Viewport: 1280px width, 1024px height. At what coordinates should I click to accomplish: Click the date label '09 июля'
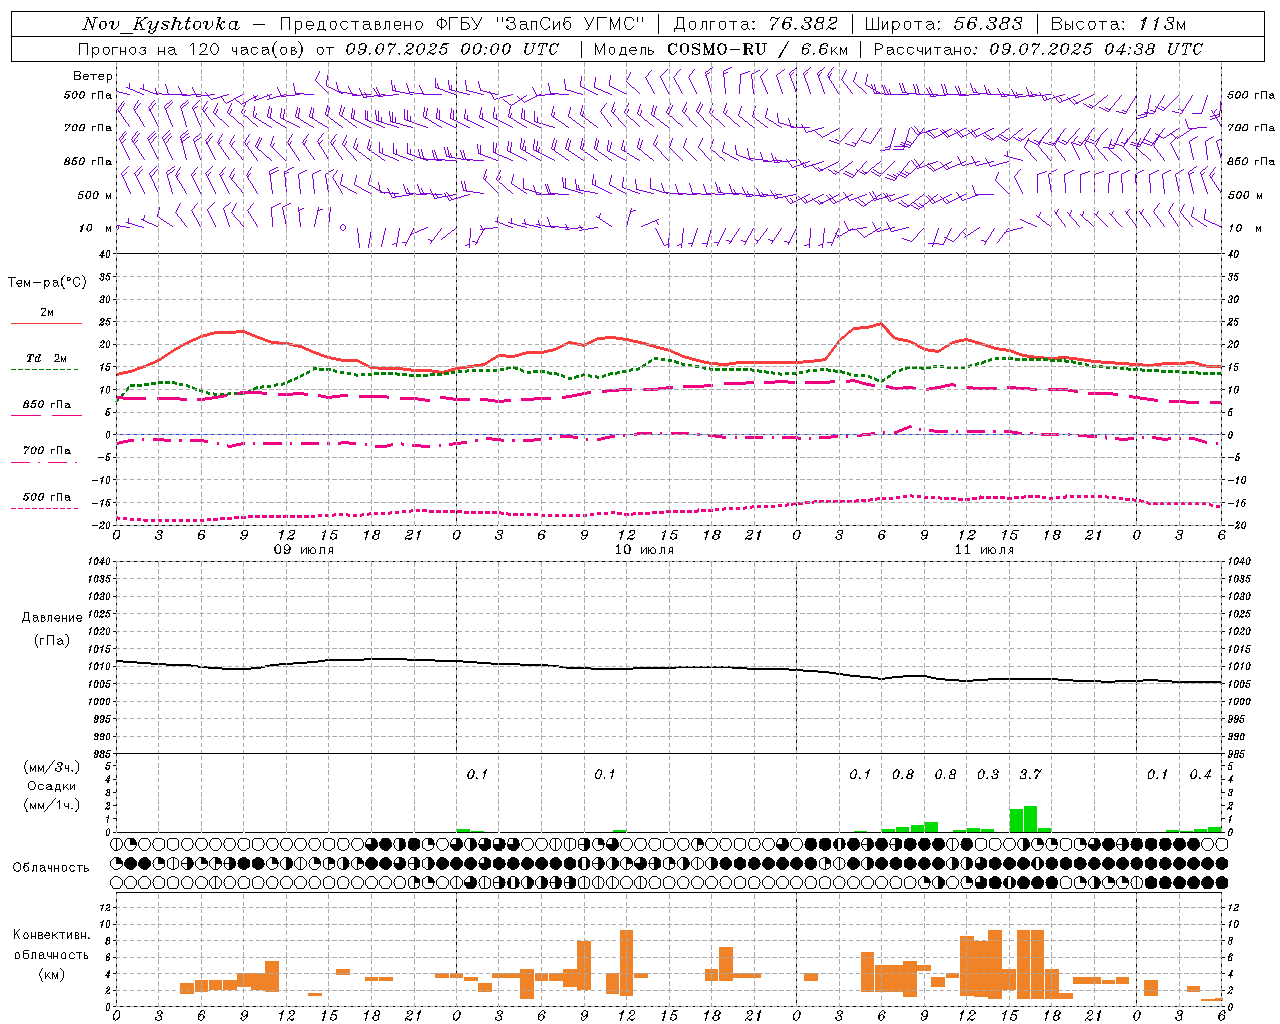click(x=304, y=549)
